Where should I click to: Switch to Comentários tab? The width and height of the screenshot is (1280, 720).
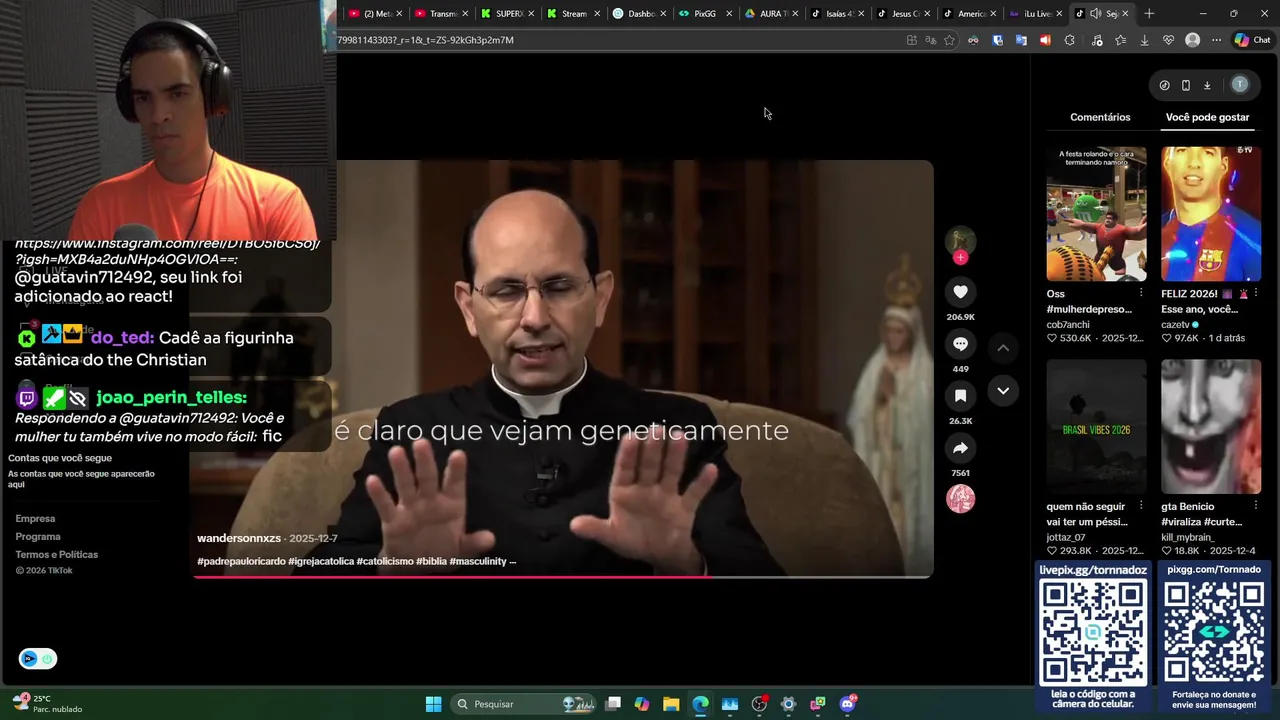point(1100,117)
